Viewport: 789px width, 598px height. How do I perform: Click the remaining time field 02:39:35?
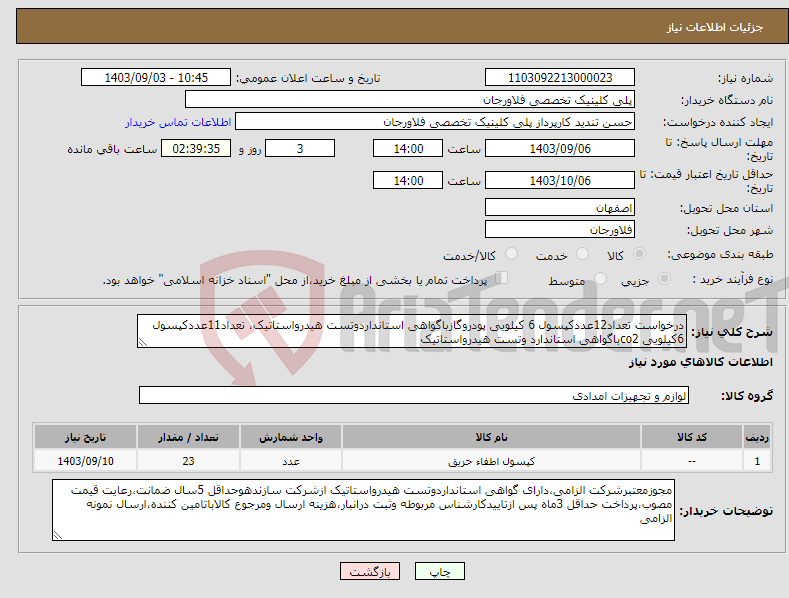(x=196, y=148)
